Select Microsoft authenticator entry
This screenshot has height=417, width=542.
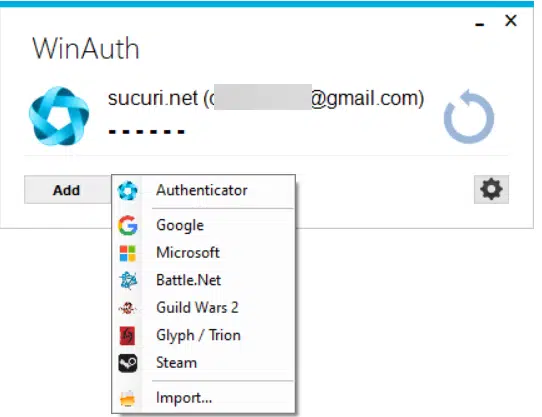(204, 253)
